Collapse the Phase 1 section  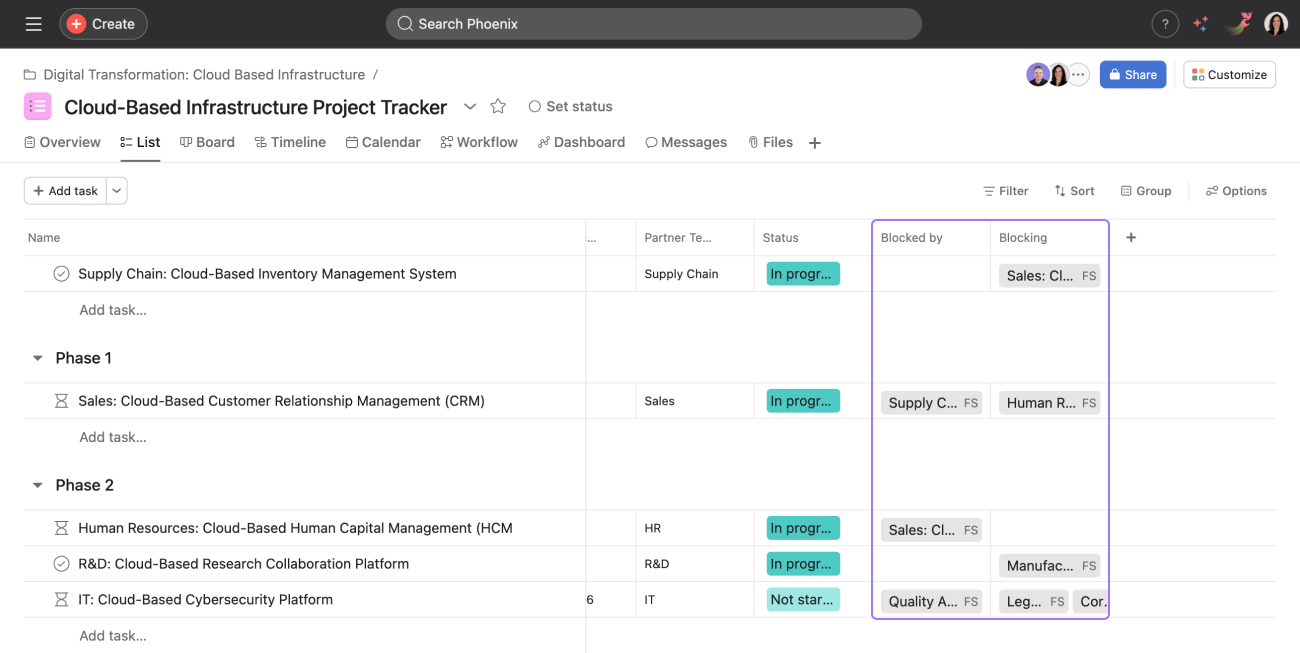[38, 358]
